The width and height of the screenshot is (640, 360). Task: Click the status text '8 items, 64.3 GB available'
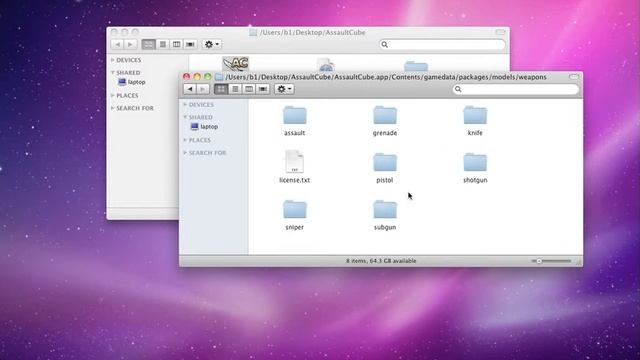[x=381, y=261]
